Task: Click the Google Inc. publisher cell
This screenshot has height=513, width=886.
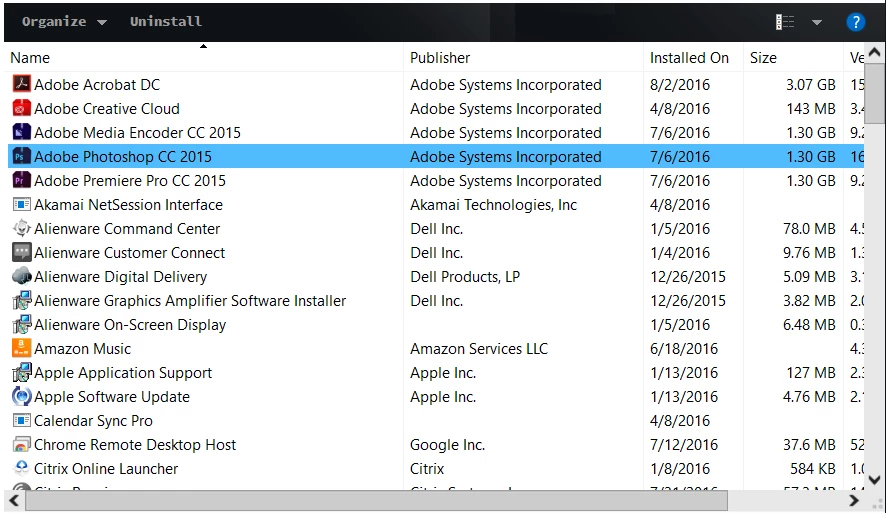Action: click(x=447, y=445)
